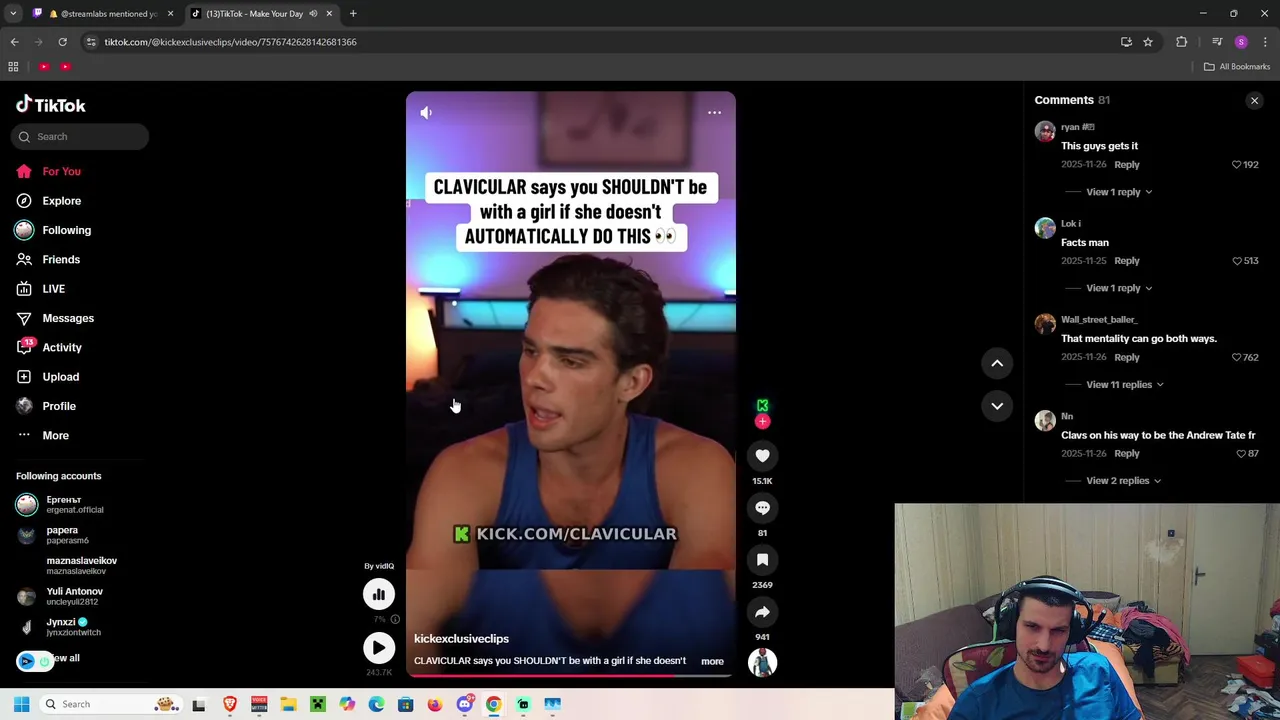Reply to 'Facts man' comment
This screenshot has height=720, width=1280.
coord(1126,261)
